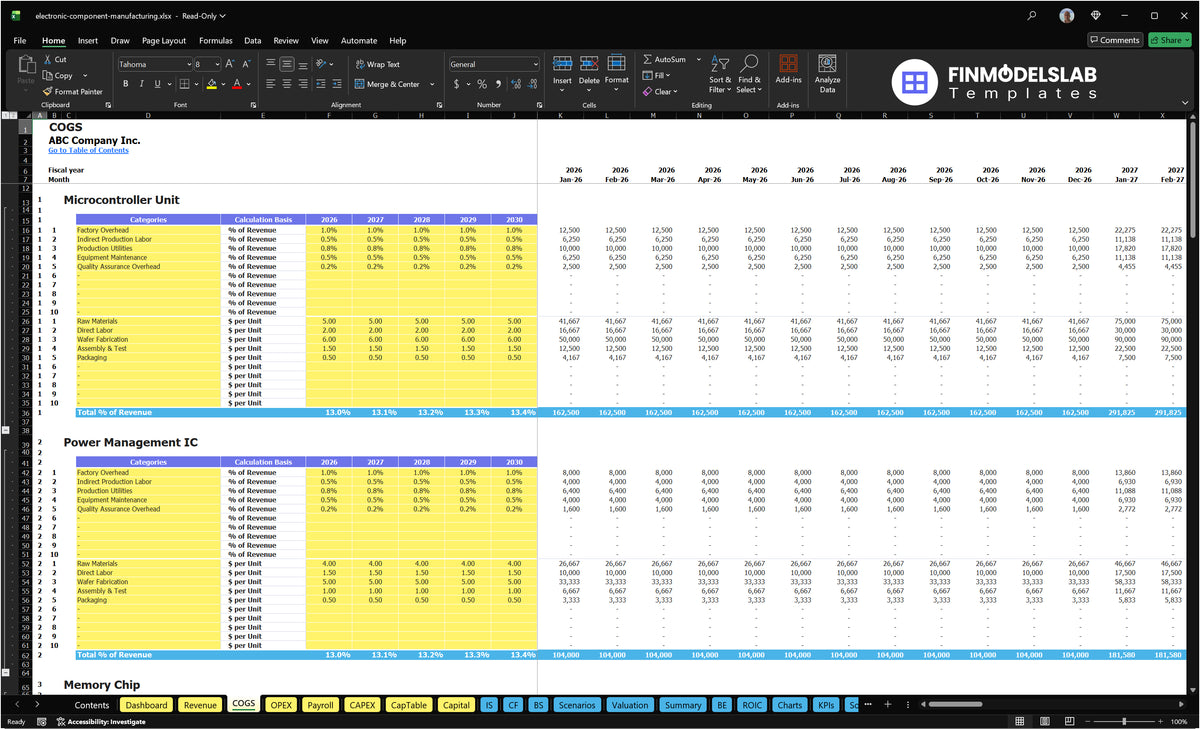Click Analyze Data
Screen dimensions: 1200x729
tap(827, 74)
